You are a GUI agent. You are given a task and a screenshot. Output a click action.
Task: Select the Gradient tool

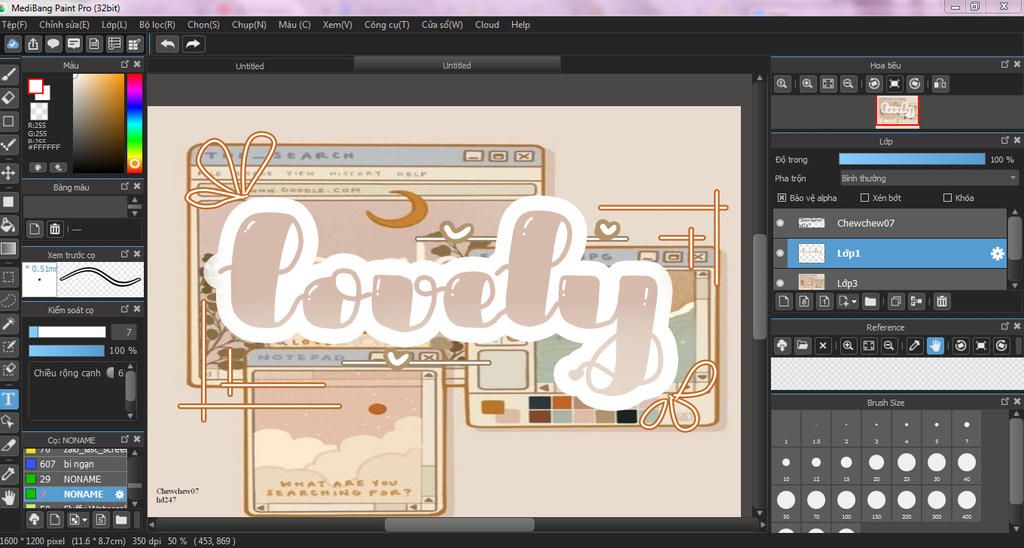click(x=8, y=248)
